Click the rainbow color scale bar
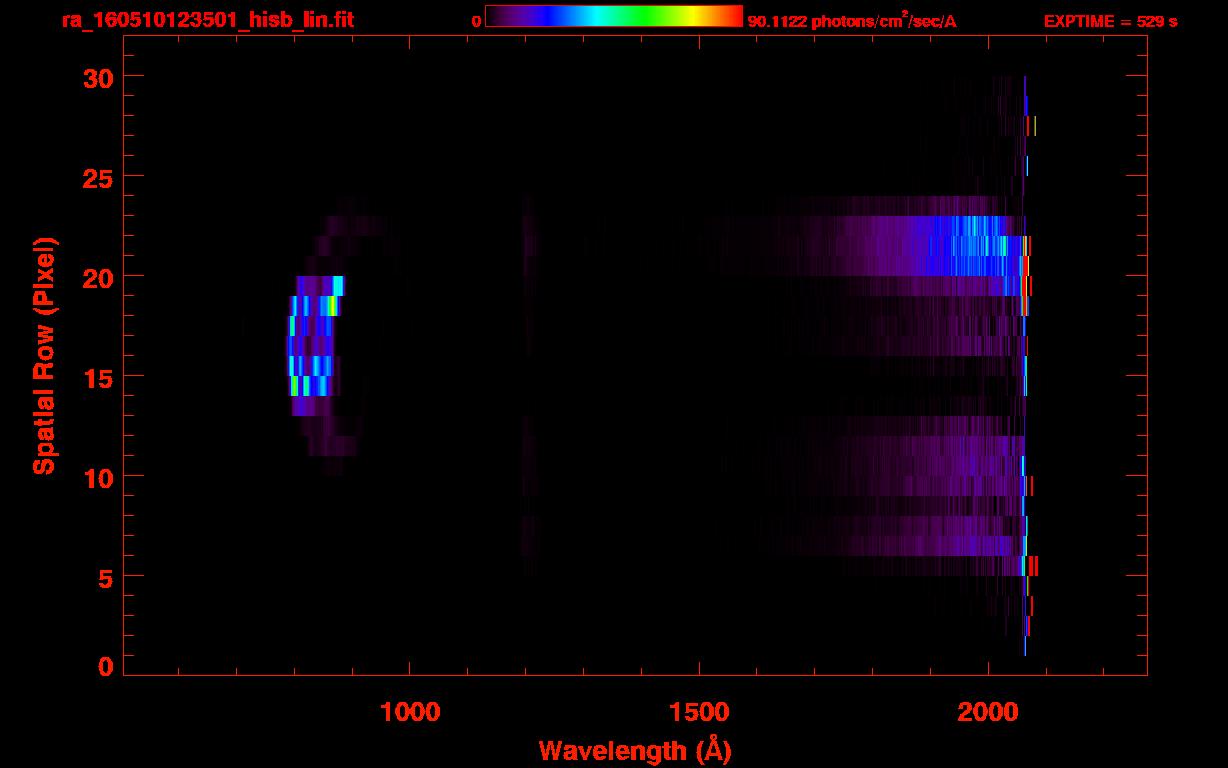This screenshot has width=1228, height=768. point(614,16)
